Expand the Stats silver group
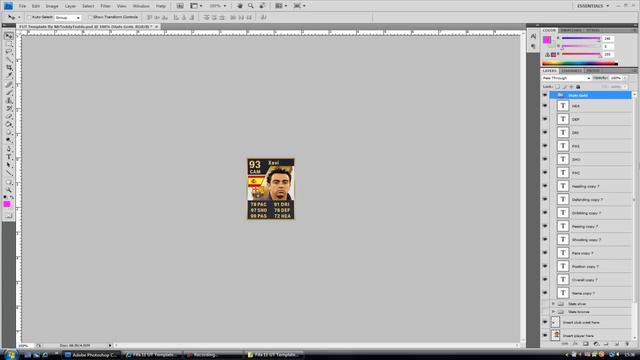Screen dimensions: 640x360 pyautogui.click(x=553, y=304)
